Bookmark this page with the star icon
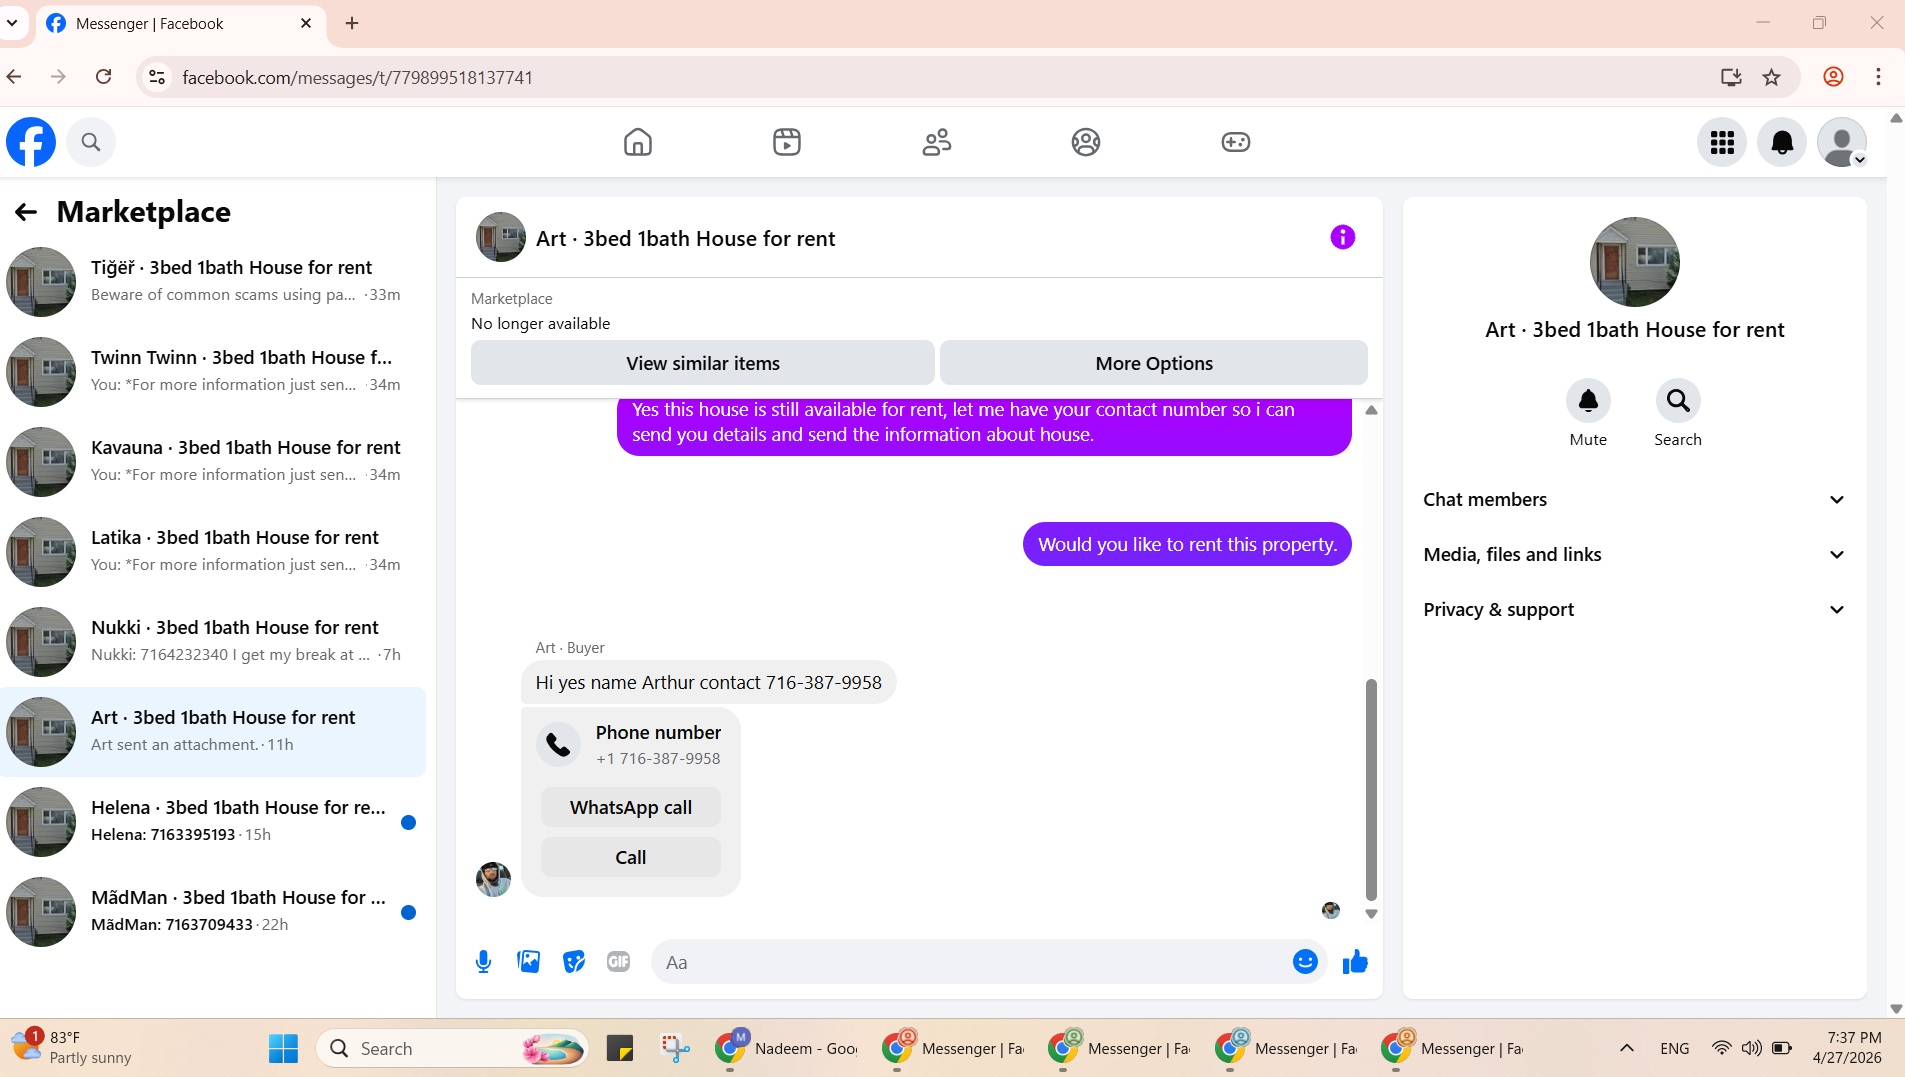This screenshot has height=1077, width=1905. 1772,77
